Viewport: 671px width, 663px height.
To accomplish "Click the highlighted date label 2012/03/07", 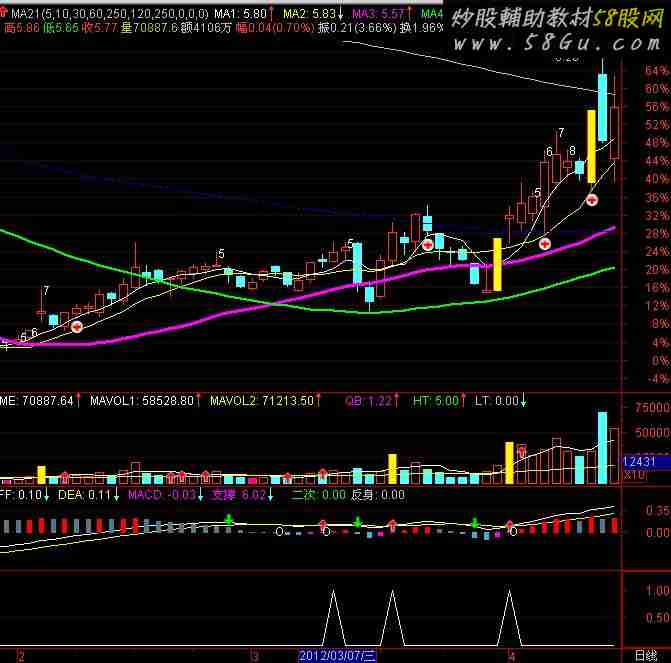I will coord(337,655).
